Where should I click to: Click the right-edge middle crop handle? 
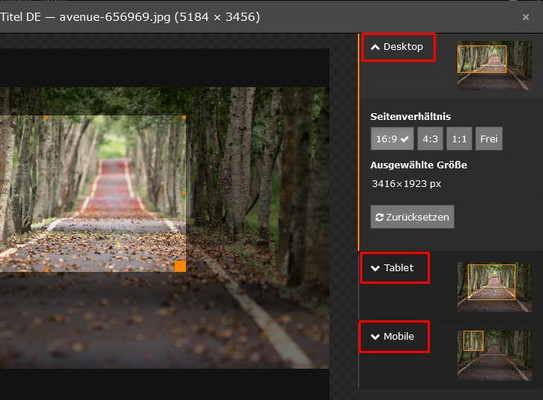[x=184, y=193]
